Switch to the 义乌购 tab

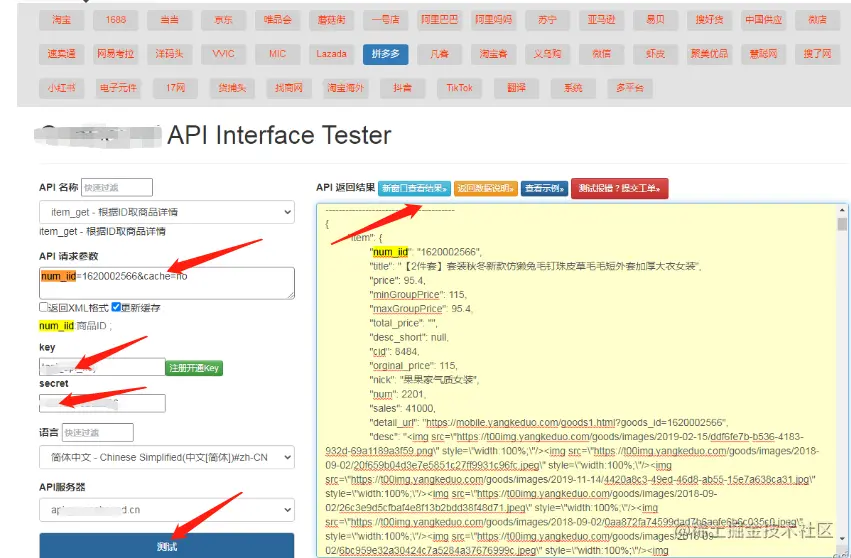[547, 54]
